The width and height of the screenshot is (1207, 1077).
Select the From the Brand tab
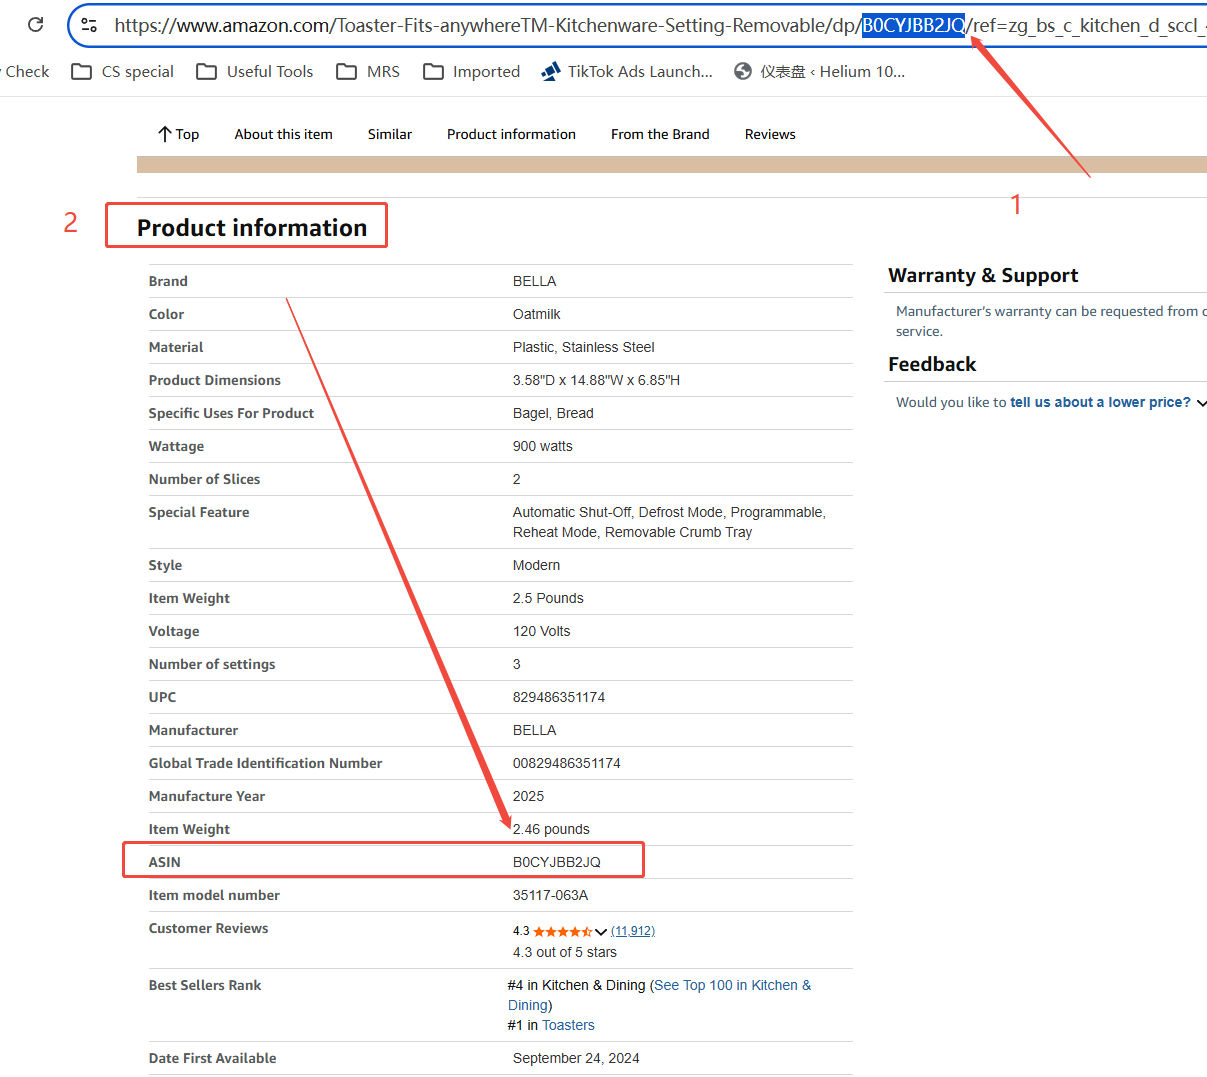(660, 134)
